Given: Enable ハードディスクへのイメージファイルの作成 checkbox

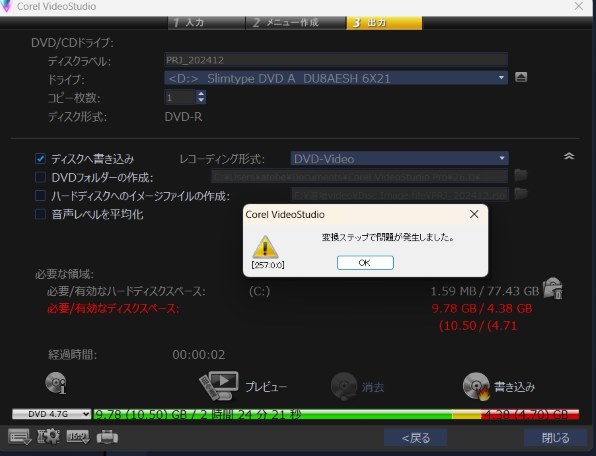Looking at the screenshot, I should [40, 196].
